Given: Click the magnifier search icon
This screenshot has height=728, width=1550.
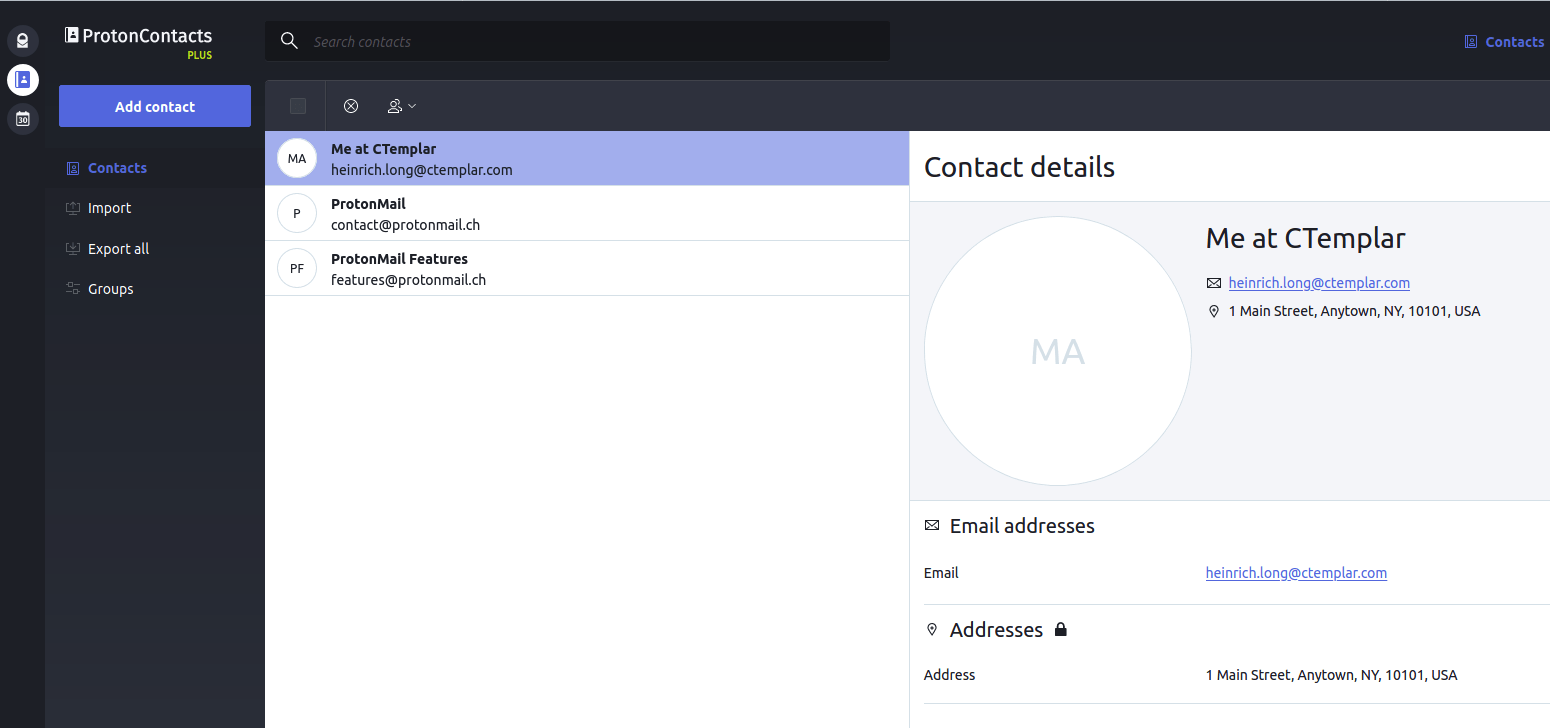Looking at the screenshot, I should coord(289,41).
